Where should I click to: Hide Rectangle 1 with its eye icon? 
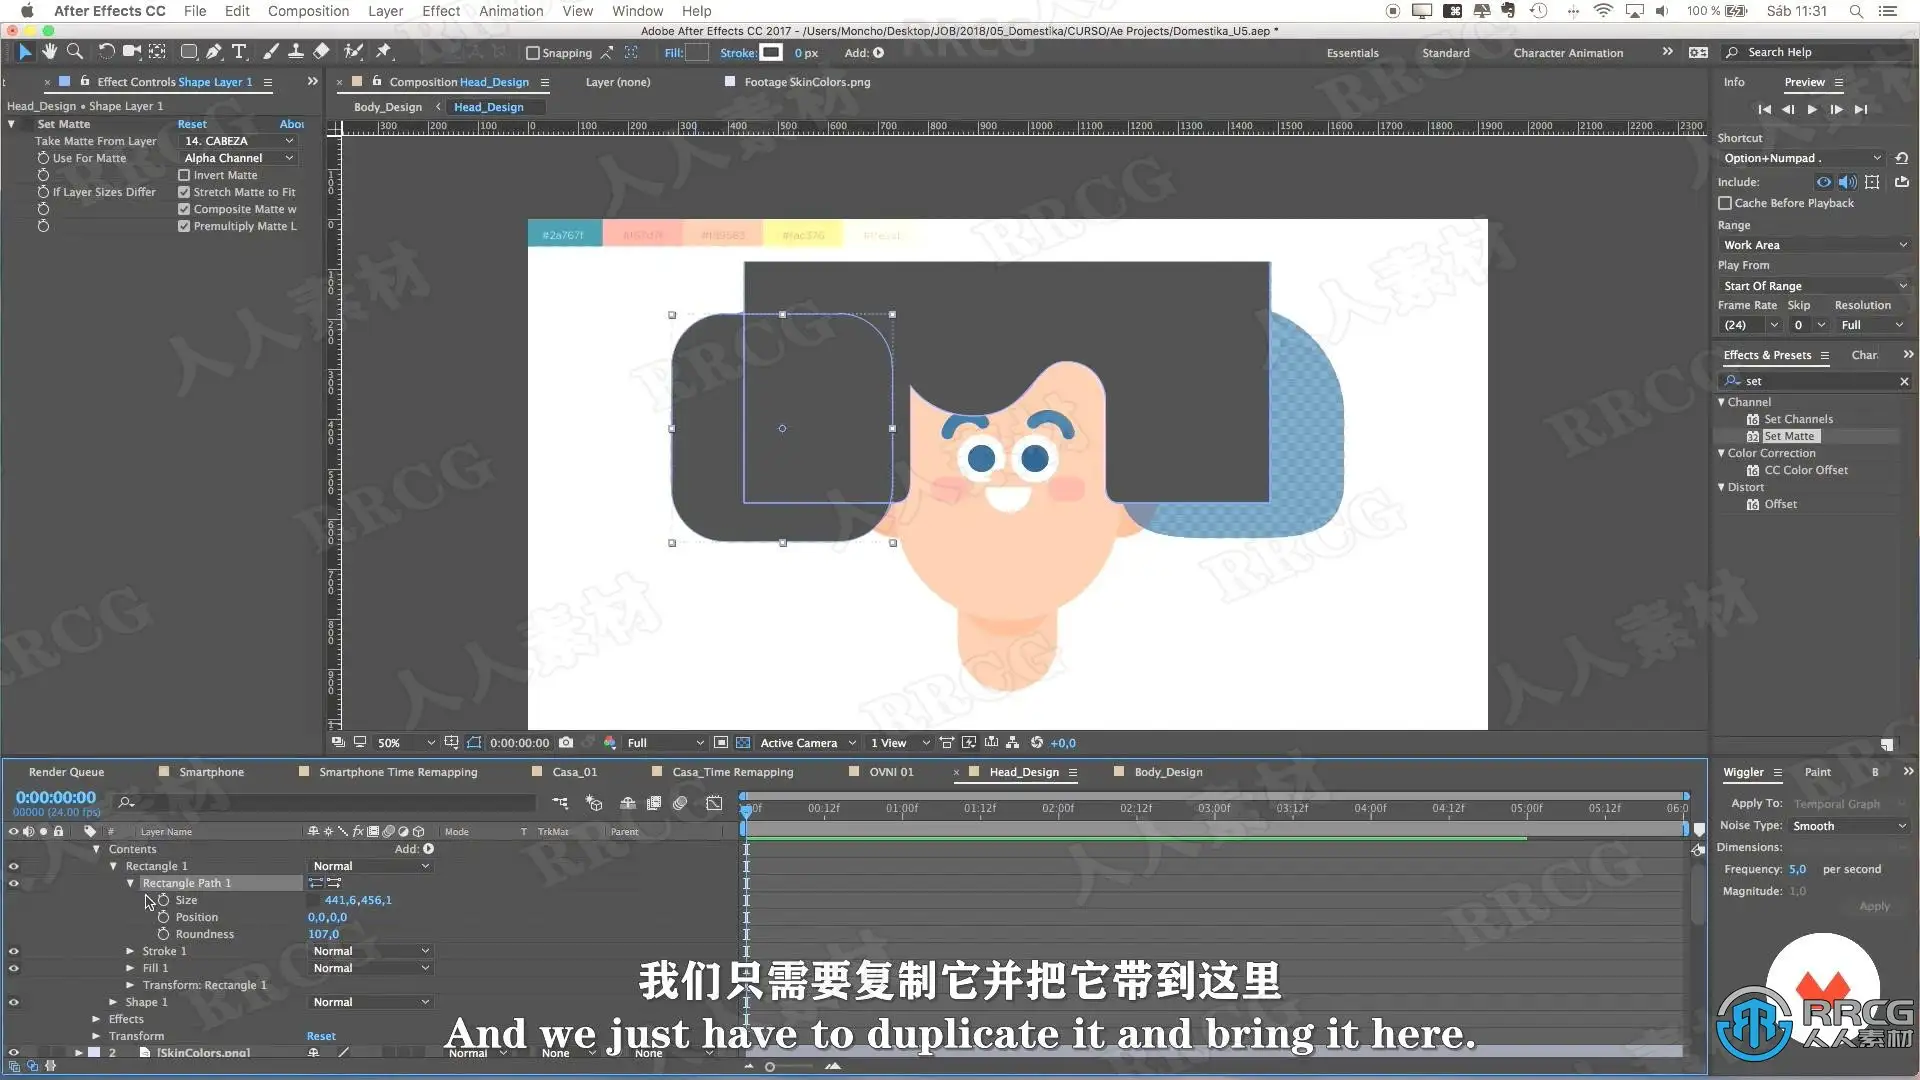[14, 867]
